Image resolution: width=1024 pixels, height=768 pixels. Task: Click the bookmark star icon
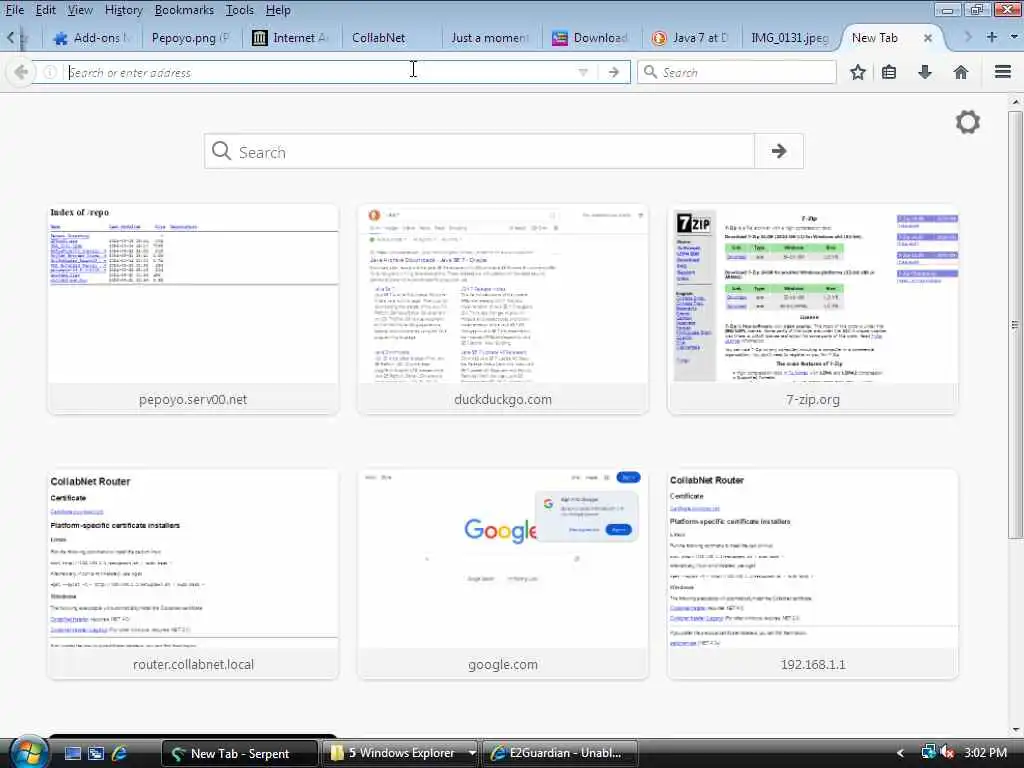click(x=857, y=72)
